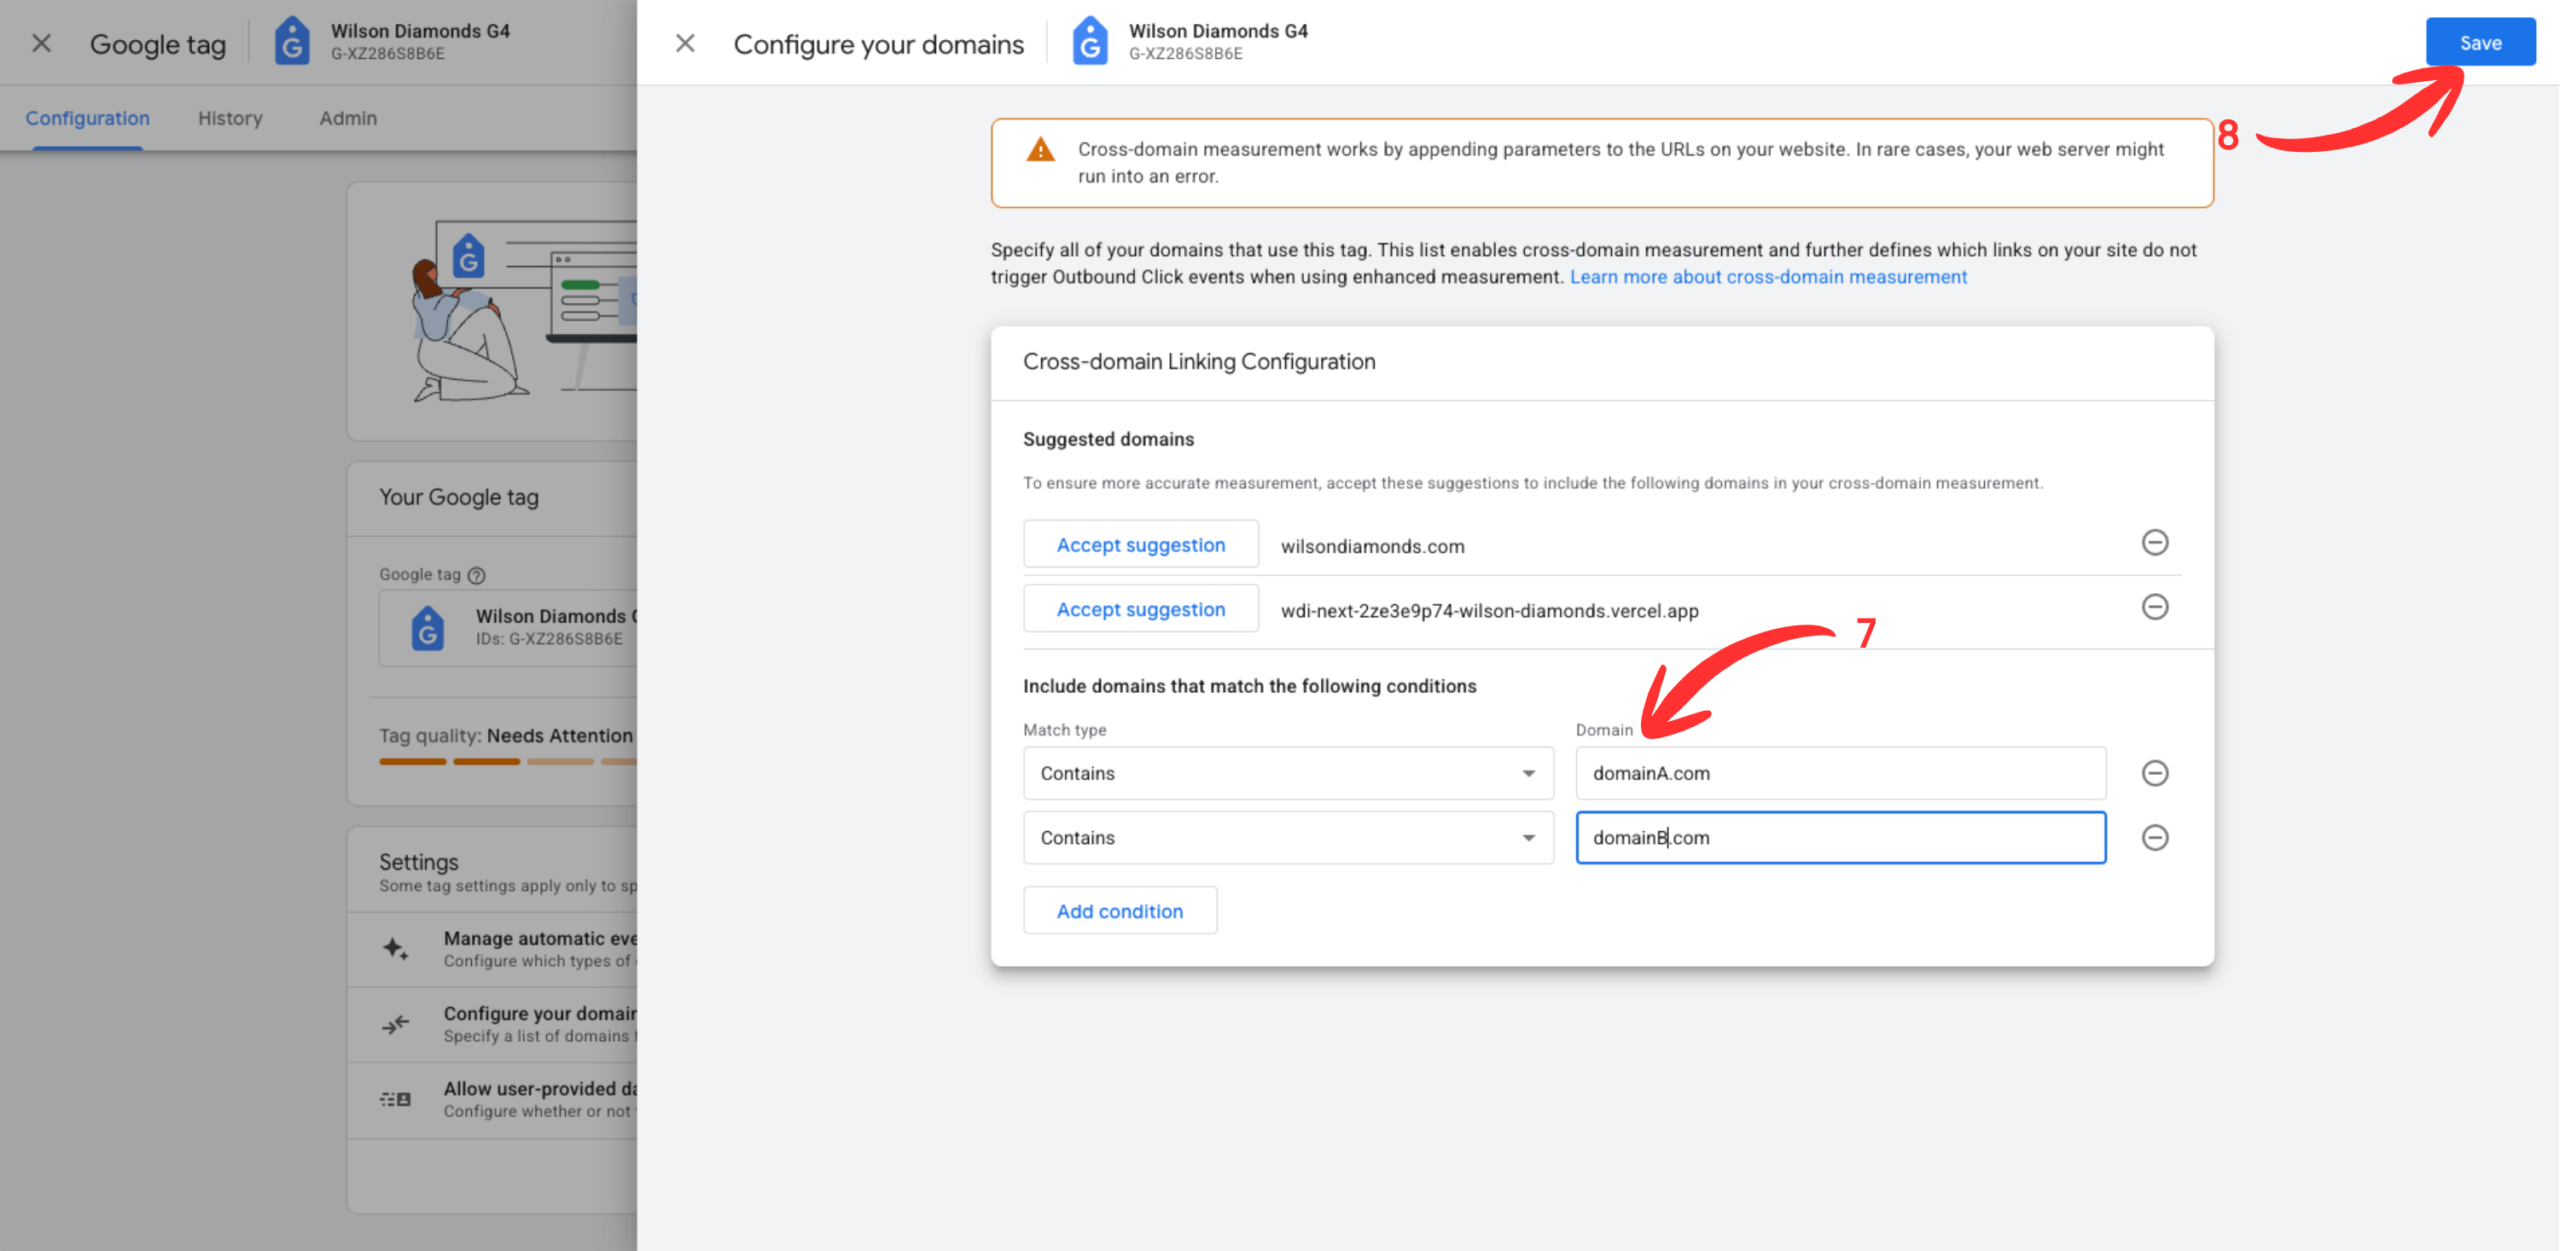
Task: Switch to the Configuration tab
Action: pos(87,118)
